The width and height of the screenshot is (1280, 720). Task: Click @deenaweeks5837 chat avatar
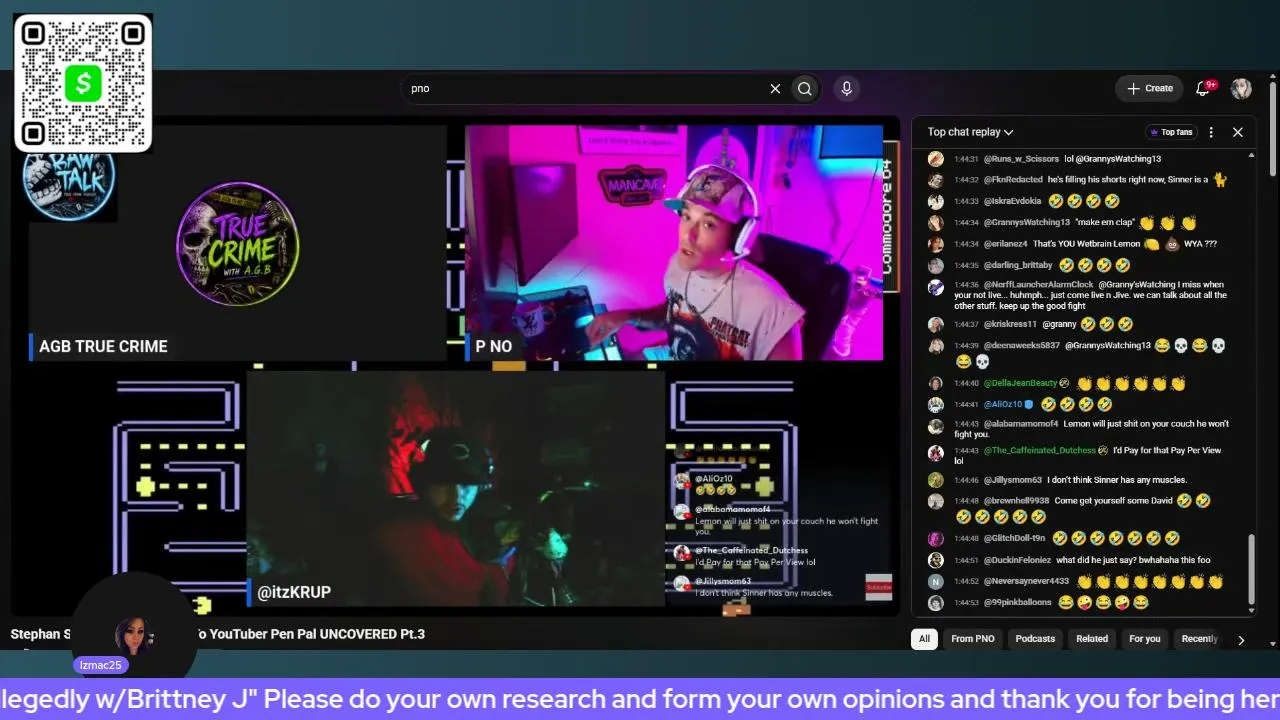tap(936, 345)
